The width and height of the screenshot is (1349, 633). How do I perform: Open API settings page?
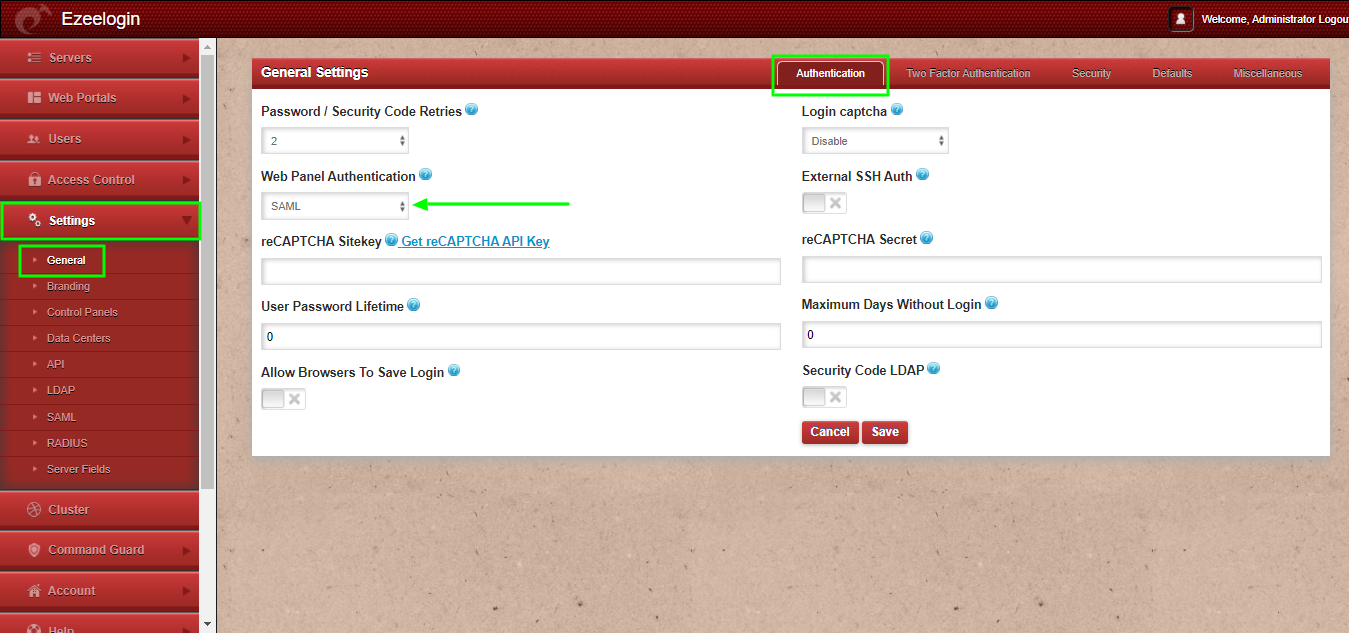click(x=55, y=364)
